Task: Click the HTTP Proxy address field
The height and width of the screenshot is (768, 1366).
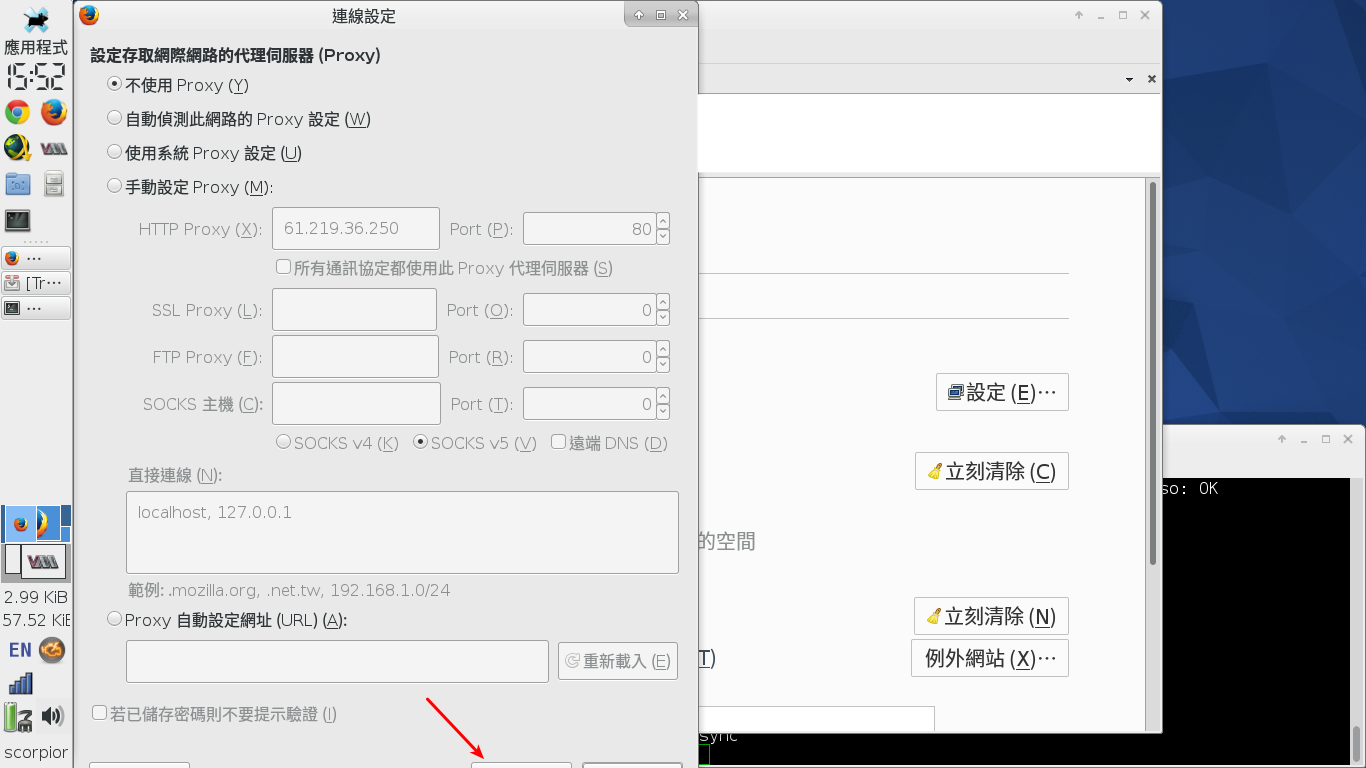Action: pos(356,228)
